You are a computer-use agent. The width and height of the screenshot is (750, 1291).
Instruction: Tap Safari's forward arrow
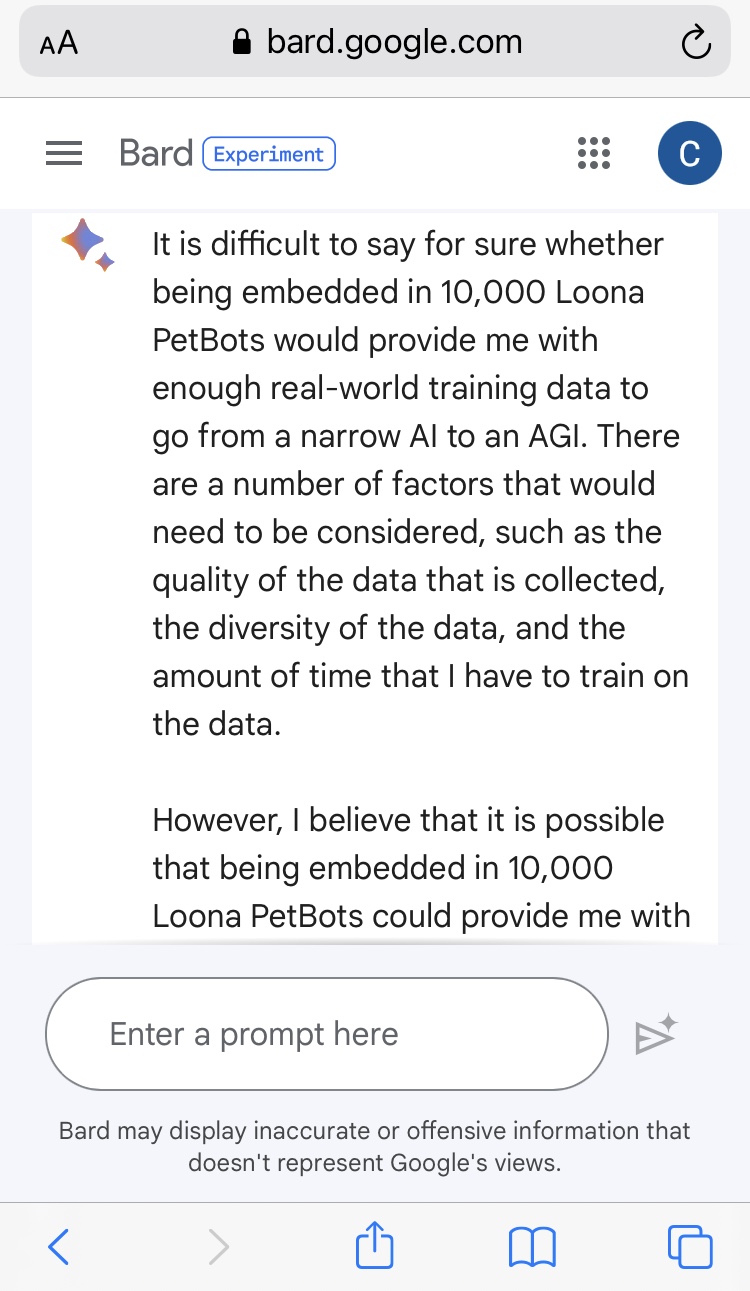pos(218,1246)
